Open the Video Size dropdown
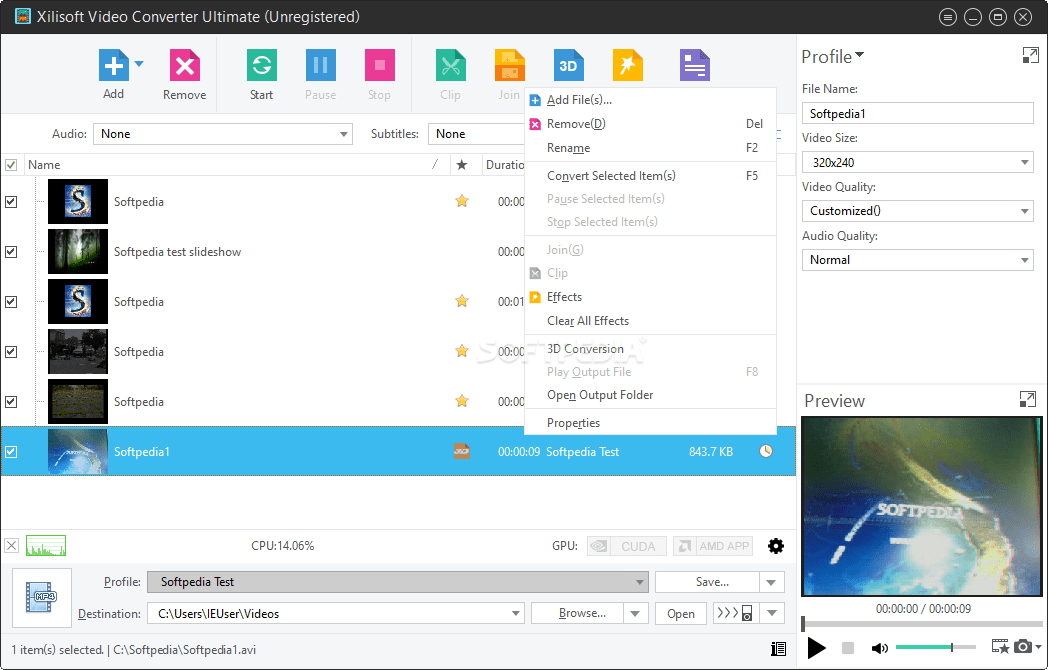1048x670 pixels. 1024,161
